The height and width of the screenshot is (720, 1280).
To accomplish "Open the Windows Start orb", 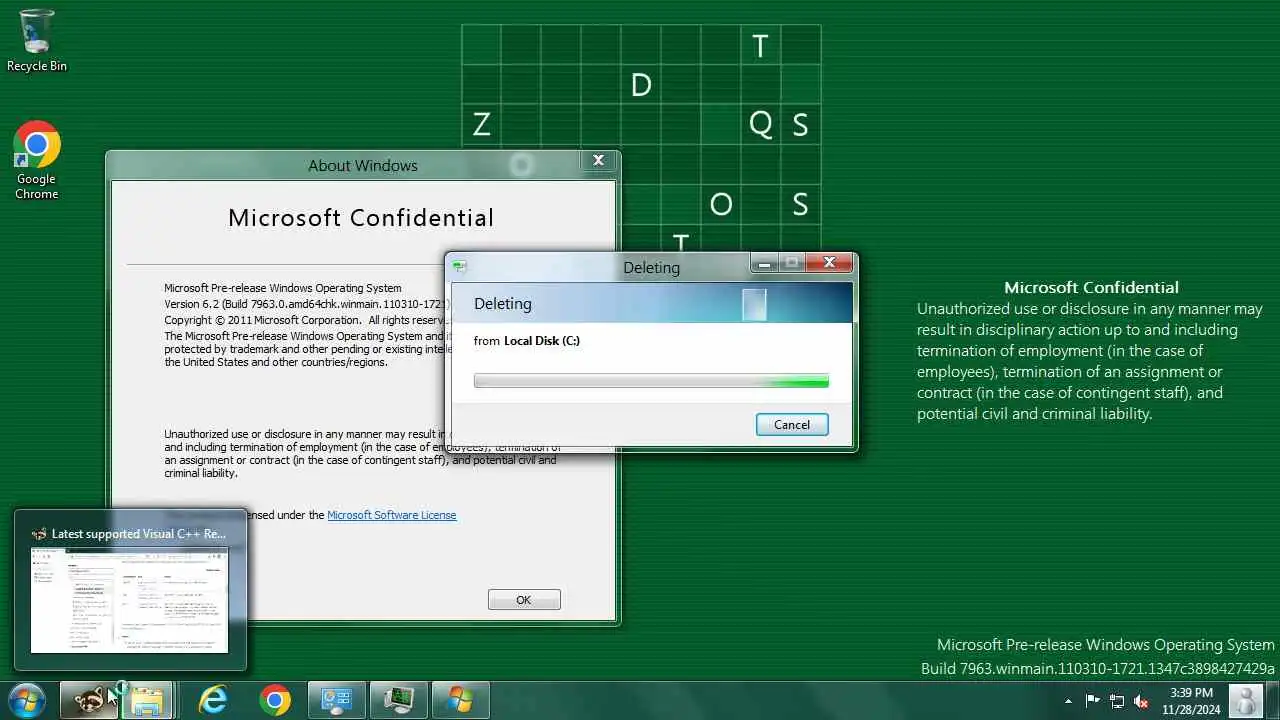I will 26,700.
